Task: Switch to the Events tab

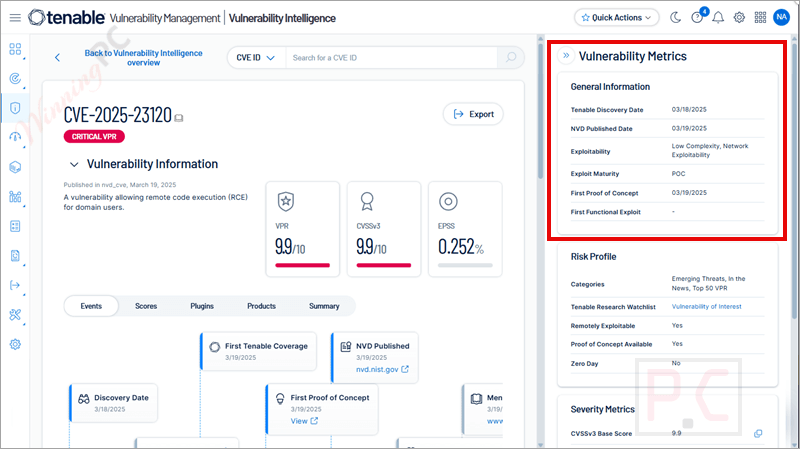Action: click(91, 306)
